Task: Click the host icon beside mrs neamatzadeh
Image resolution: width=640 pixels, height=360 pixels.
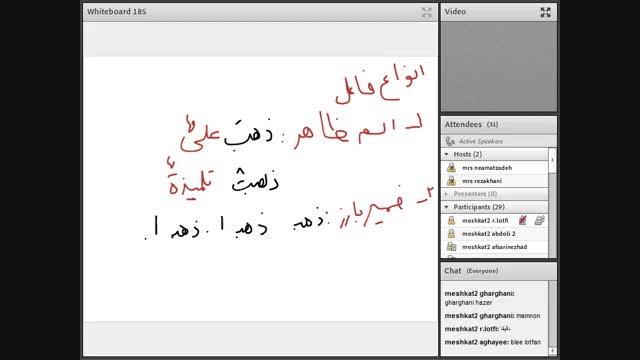Action: [x=451, y=168]
